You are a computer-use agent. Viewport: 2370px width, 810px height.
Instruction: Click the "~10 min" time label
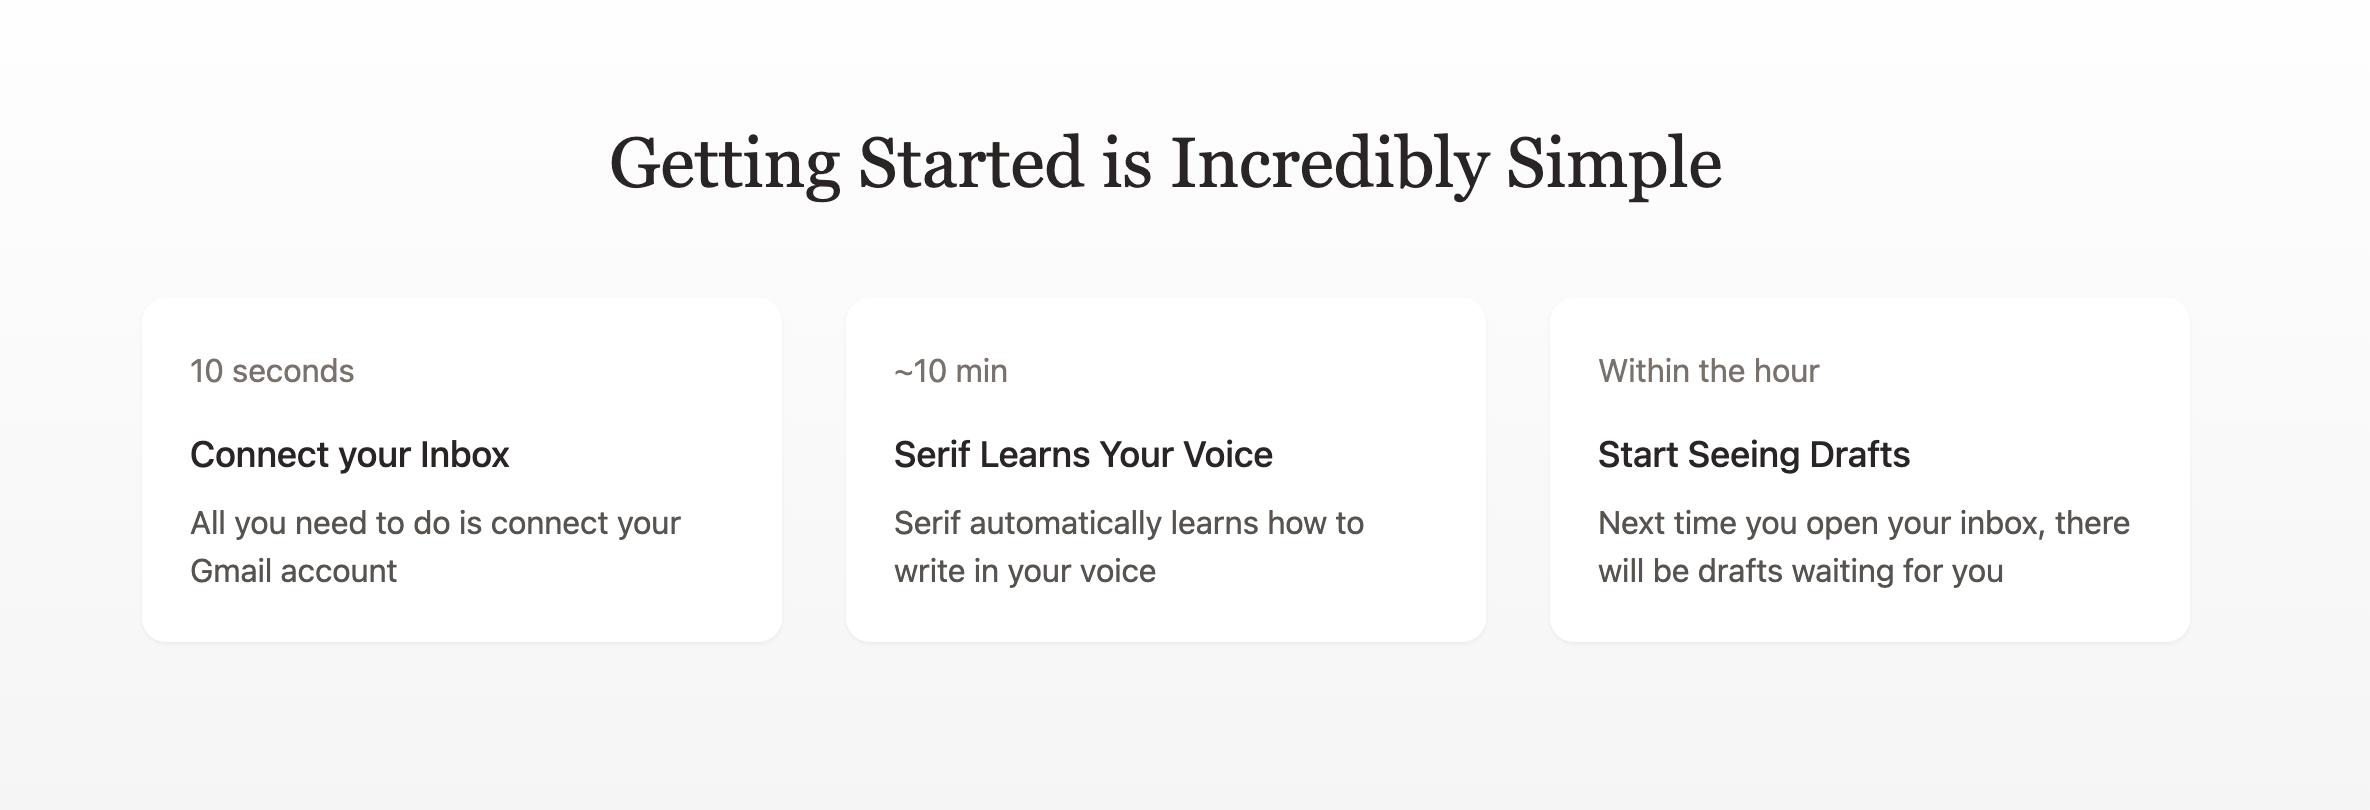pos(950,371)
